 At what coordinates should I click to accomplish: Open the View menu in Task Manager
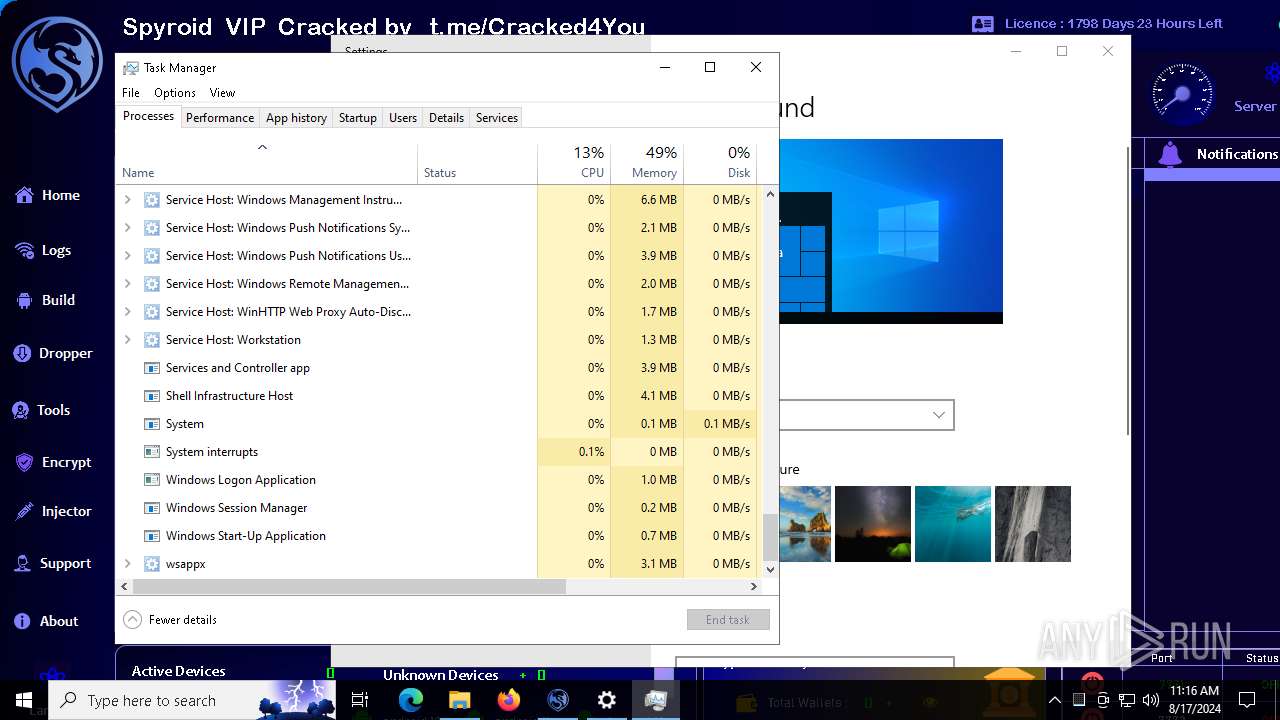[x=222, y=93]
